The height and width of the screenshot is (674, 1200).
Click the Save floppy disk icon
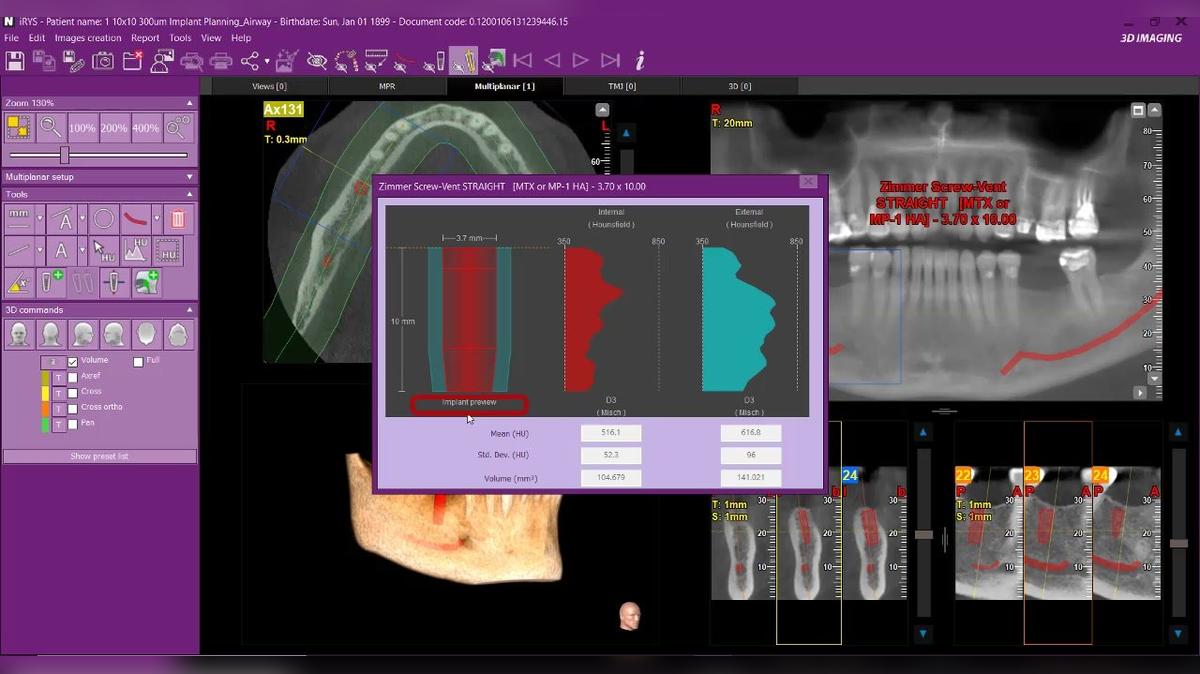tap(15, 61)
